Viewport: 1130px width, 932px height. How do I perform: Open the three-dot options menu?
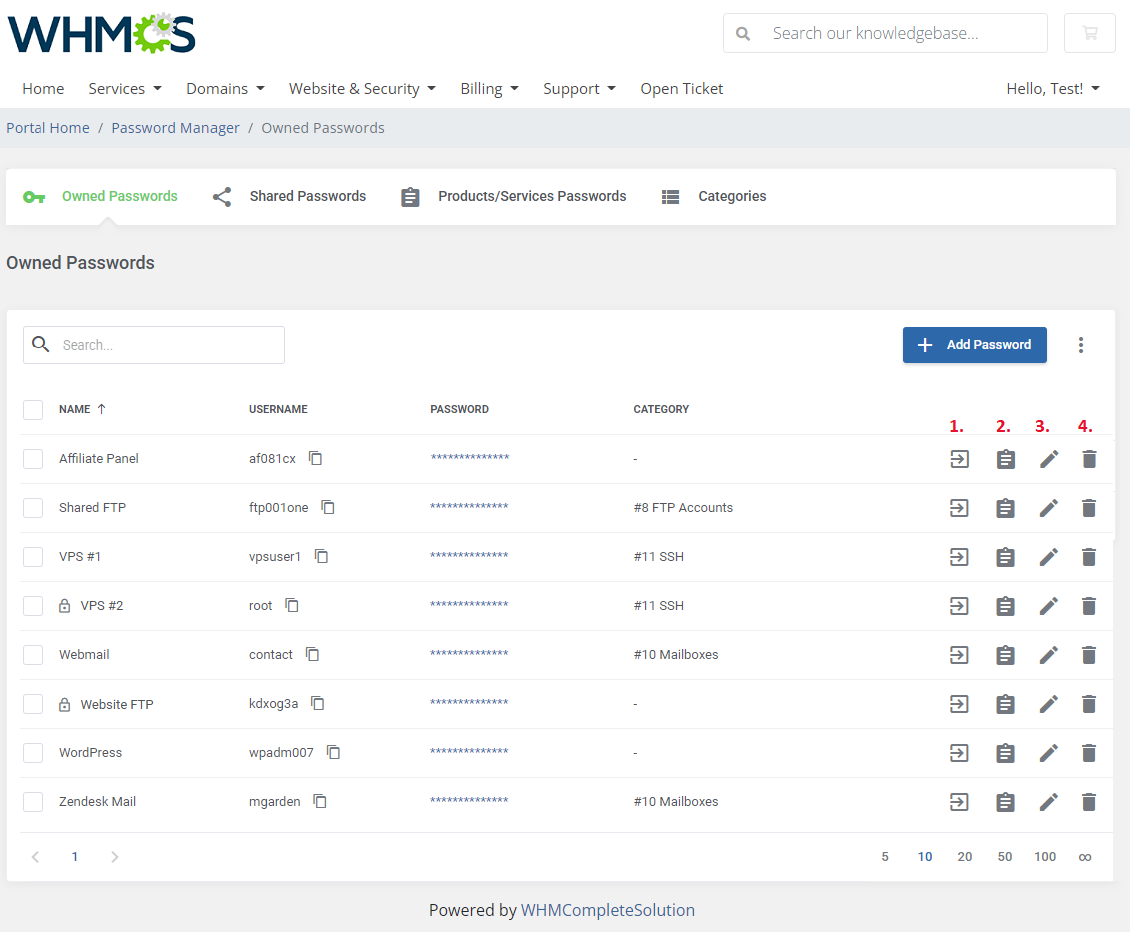[1080, 345]
